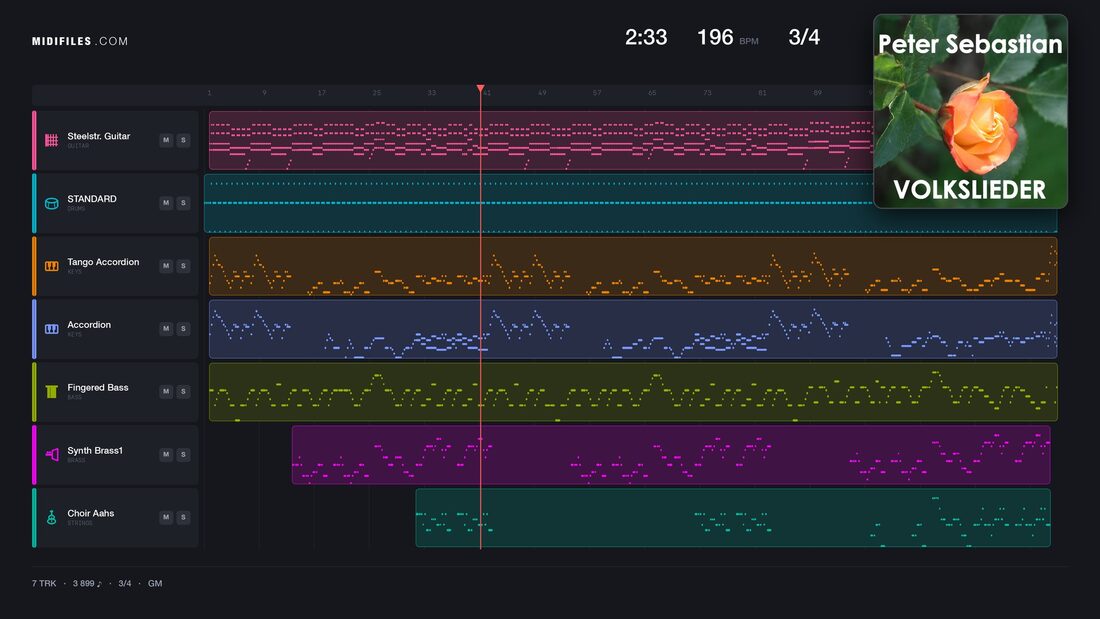Image resolution: width=1100 pixels, height=619 pixels.
Task: Solo the Tango Accordion track
Action: (183, 266)
